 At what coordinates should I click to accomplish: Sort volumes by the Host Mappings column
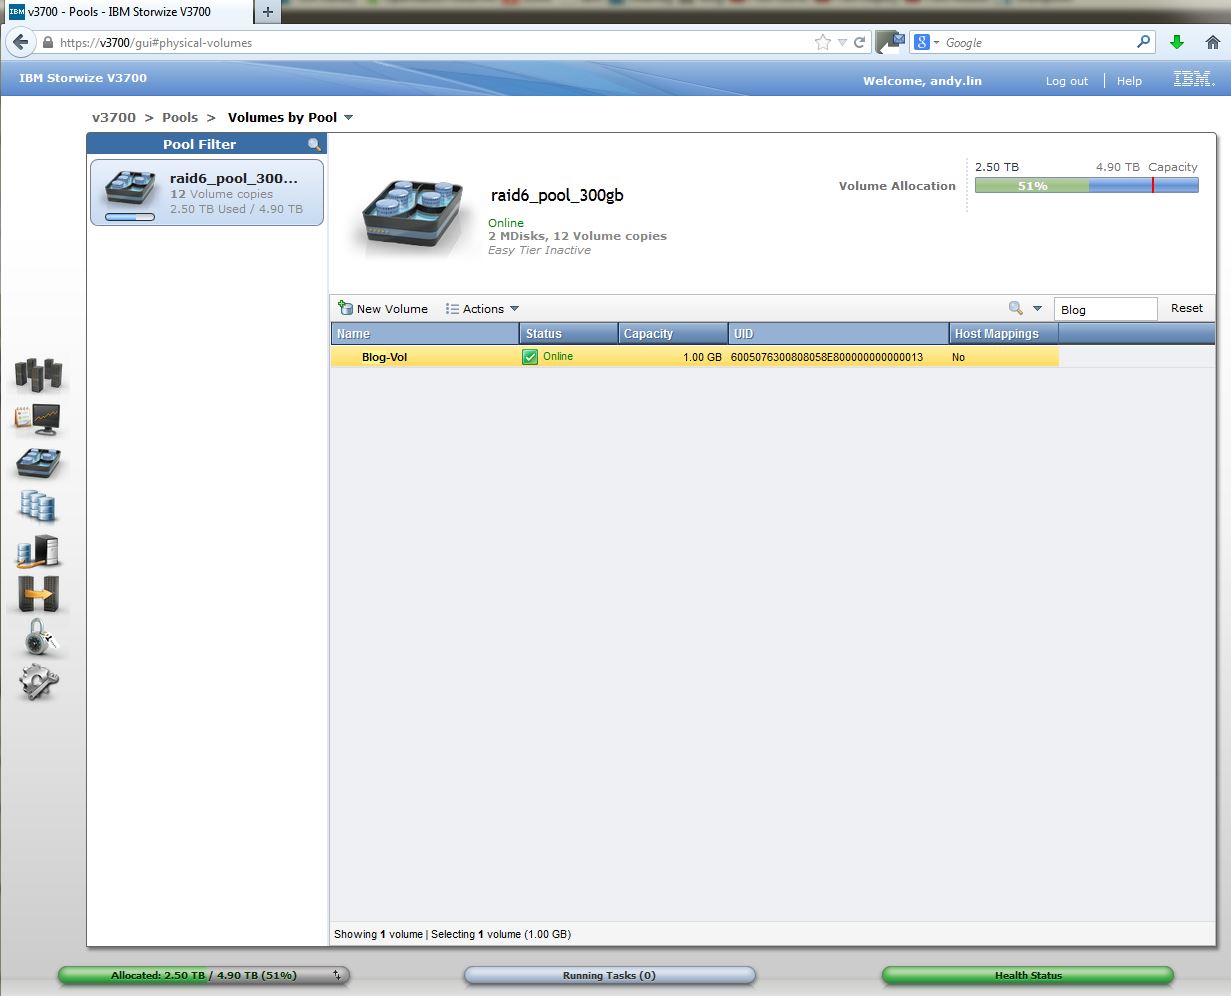1003,334
